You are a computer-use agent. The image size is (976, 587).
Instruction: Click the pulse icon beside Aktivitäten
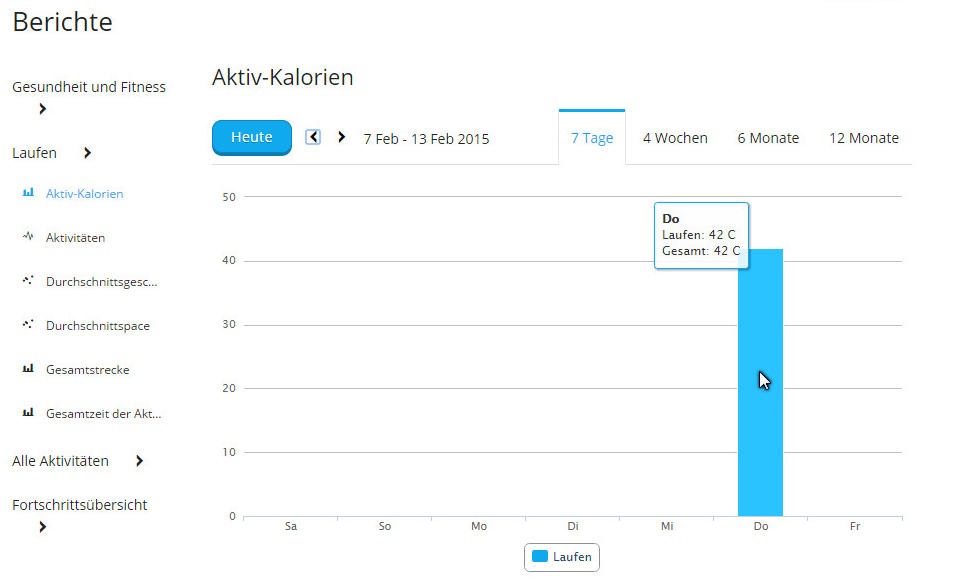[x=28, y=237]
